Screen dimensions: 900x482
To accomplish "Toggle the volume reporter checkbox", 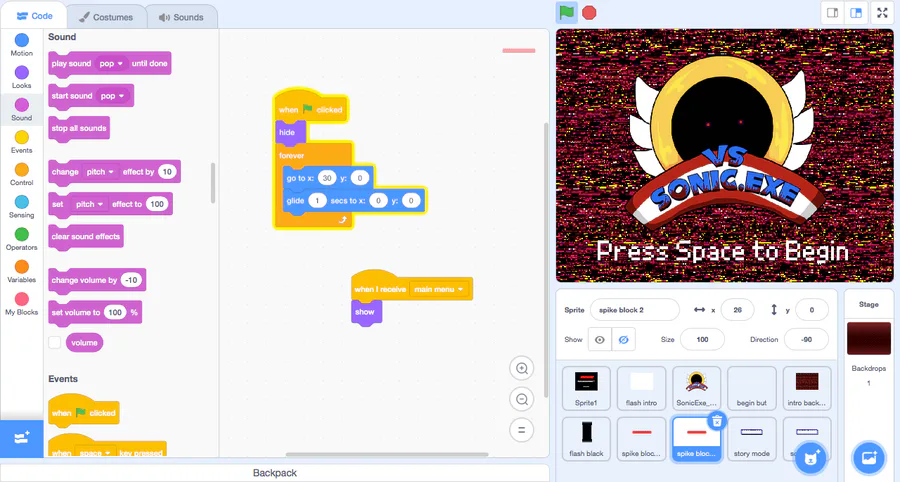I will tap(55, 343).
